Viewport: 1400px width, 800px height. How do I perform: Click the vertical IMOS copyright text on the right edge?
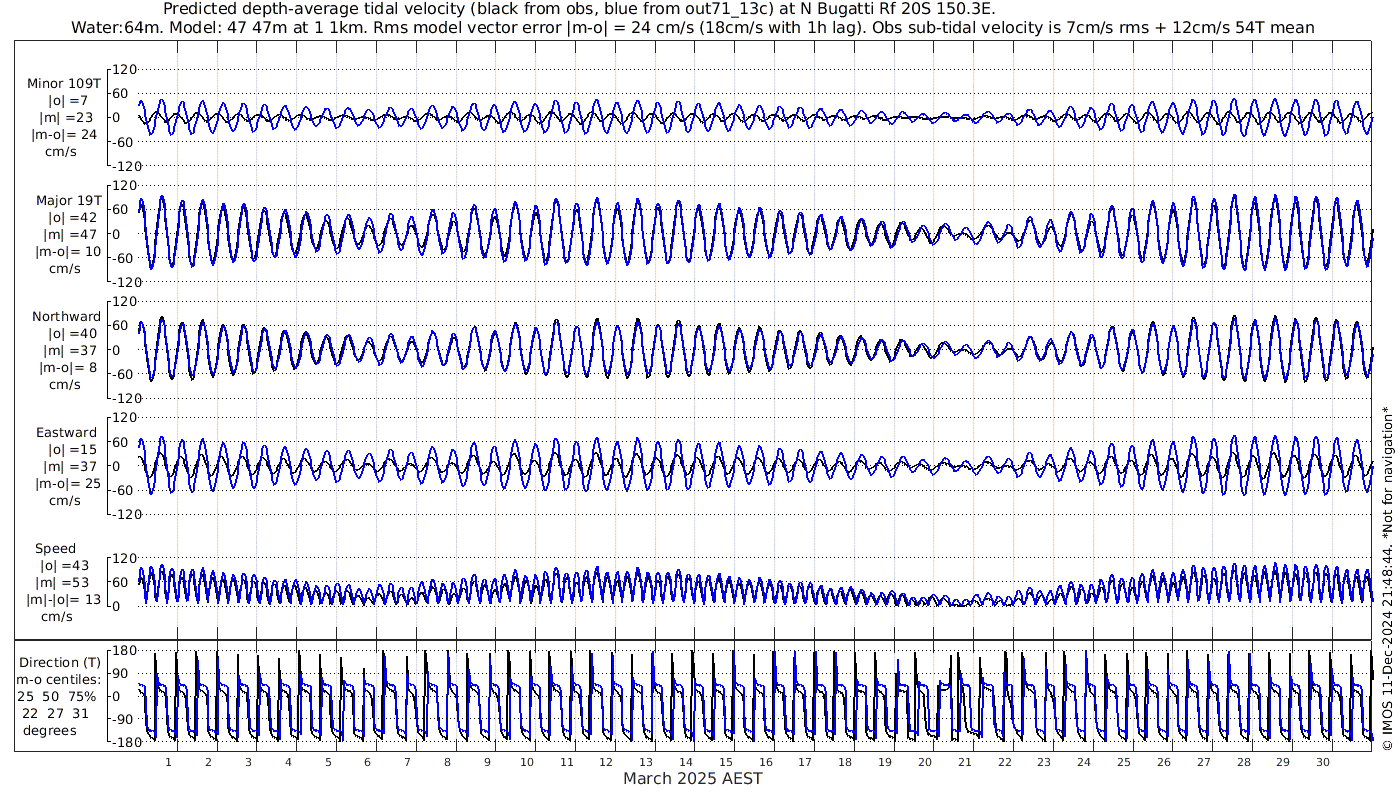click(x=1387, y=578)
